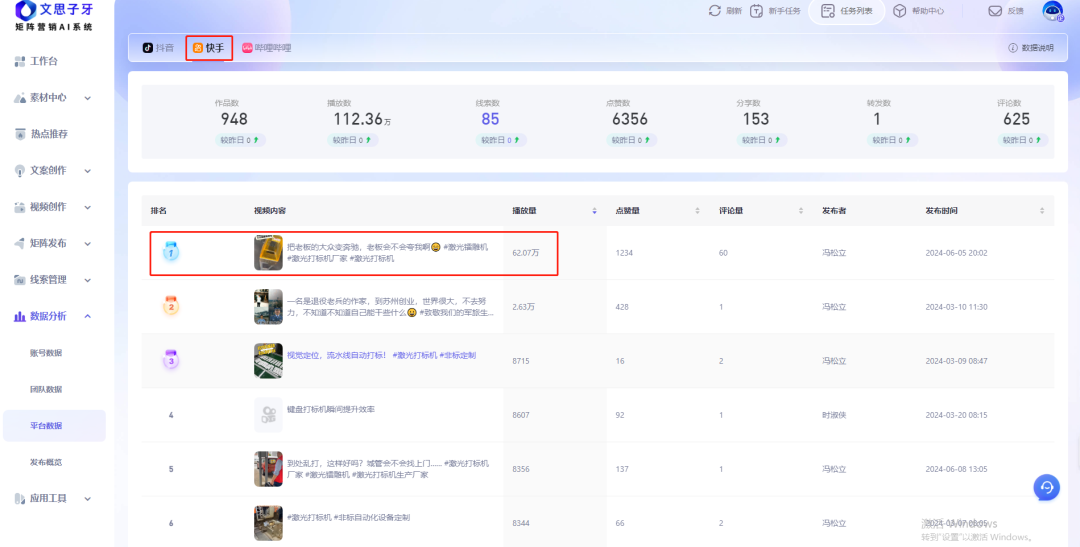The image size is (1080, 547).
Task: Click the 矩阵发布 send icon
Action: [20, 243]
